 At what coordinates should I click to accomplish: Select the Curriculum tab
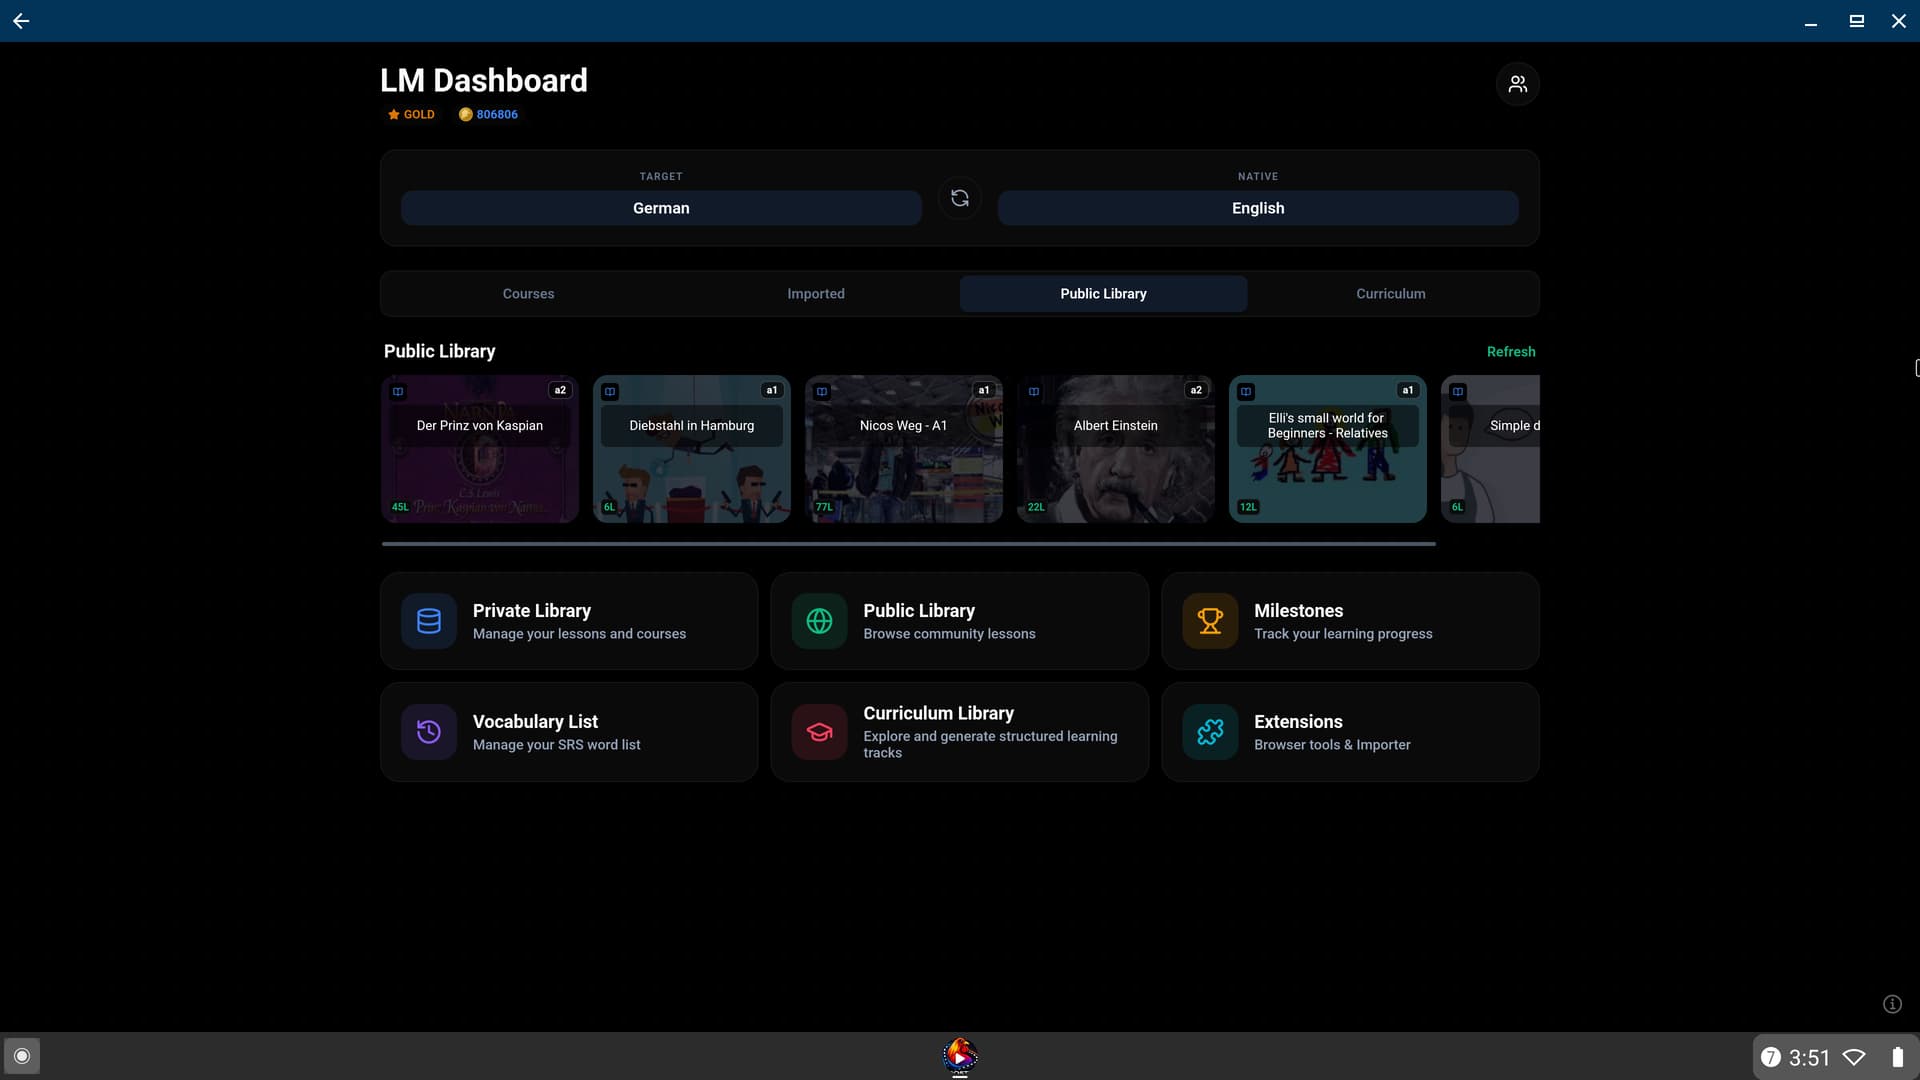point(1390,294)
